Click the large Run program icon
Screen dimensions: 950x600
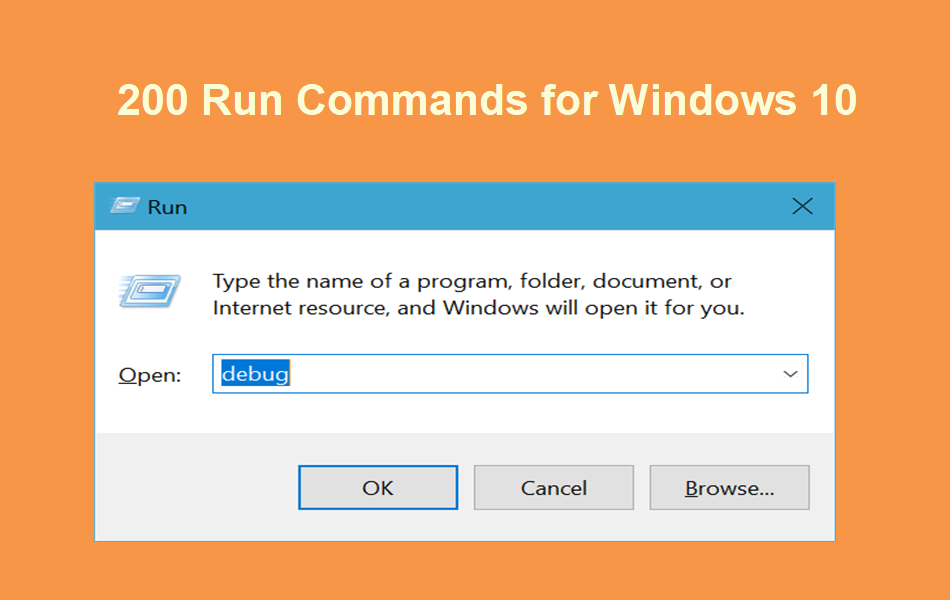click(149, 290)
